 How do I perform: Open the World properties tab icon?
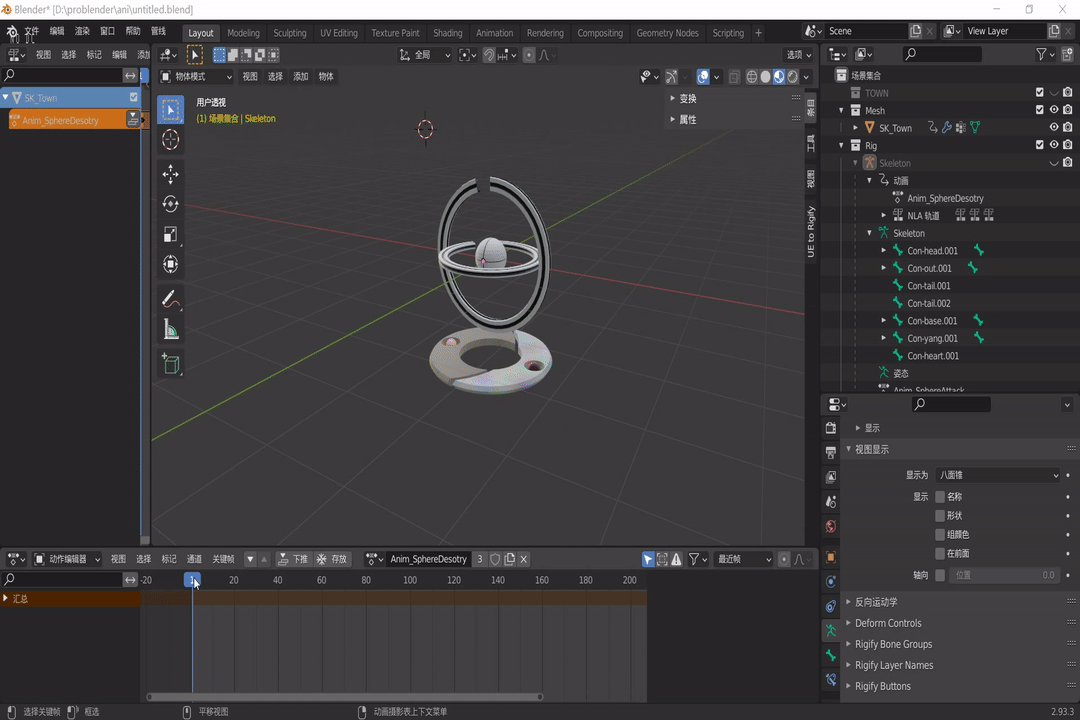[831, 526]
